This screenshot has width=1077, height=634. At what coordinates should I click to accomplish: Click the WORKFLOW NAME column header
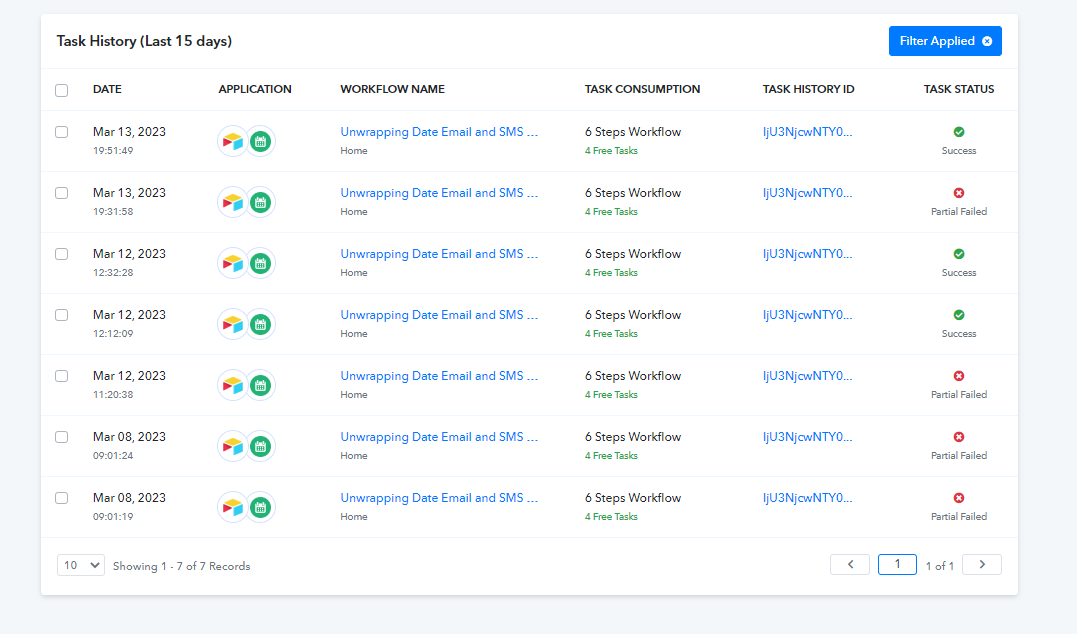click(x=392, y=89)
